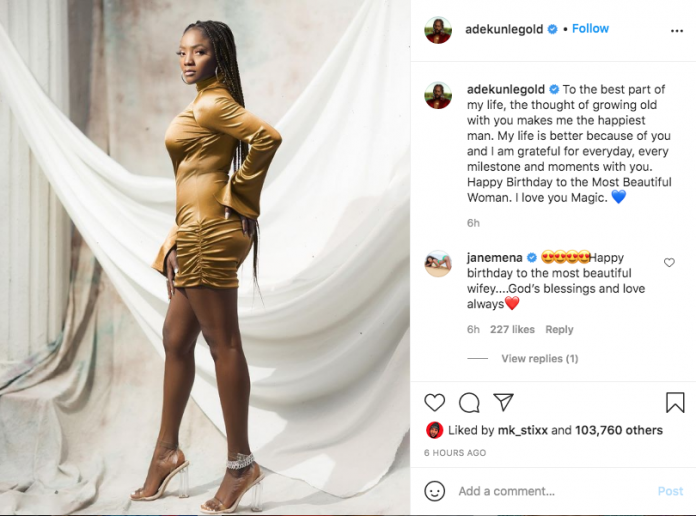
Task: Open adekunlegold header profile picture
Action: click(438, 30)
